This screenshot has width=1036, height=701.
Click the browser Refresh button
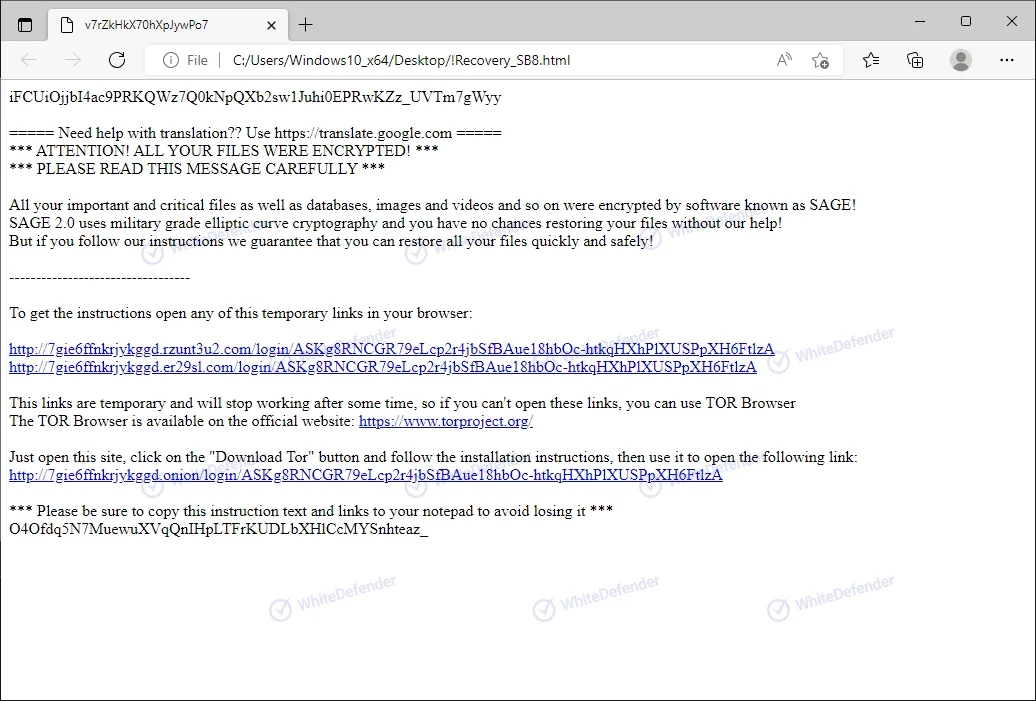coord(117,60)
